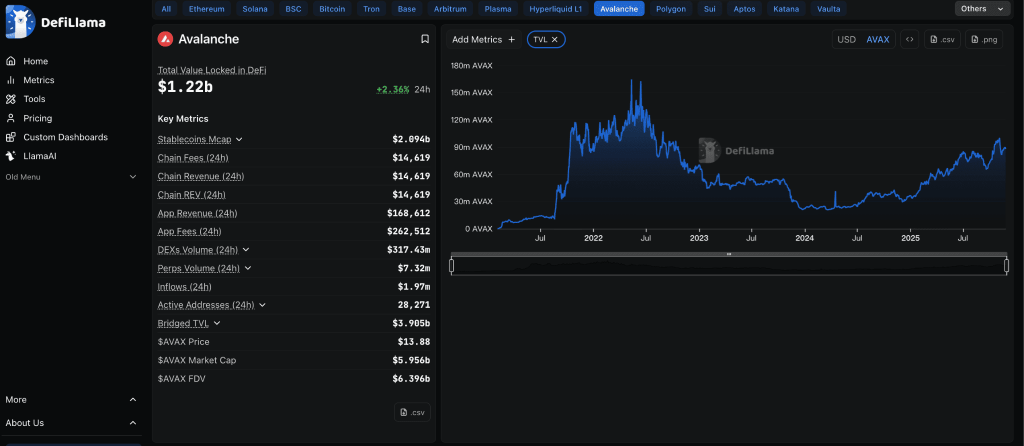
Task: Open Custom Dashboards in sidebar
Action: tap(64, 137)
